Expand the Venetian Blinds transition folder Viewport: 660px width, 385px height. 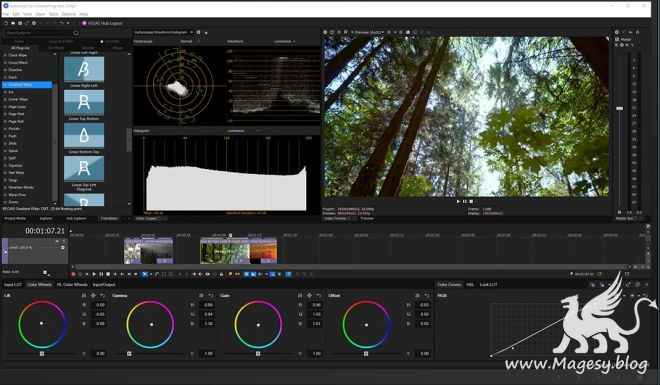tap(5, 187)
